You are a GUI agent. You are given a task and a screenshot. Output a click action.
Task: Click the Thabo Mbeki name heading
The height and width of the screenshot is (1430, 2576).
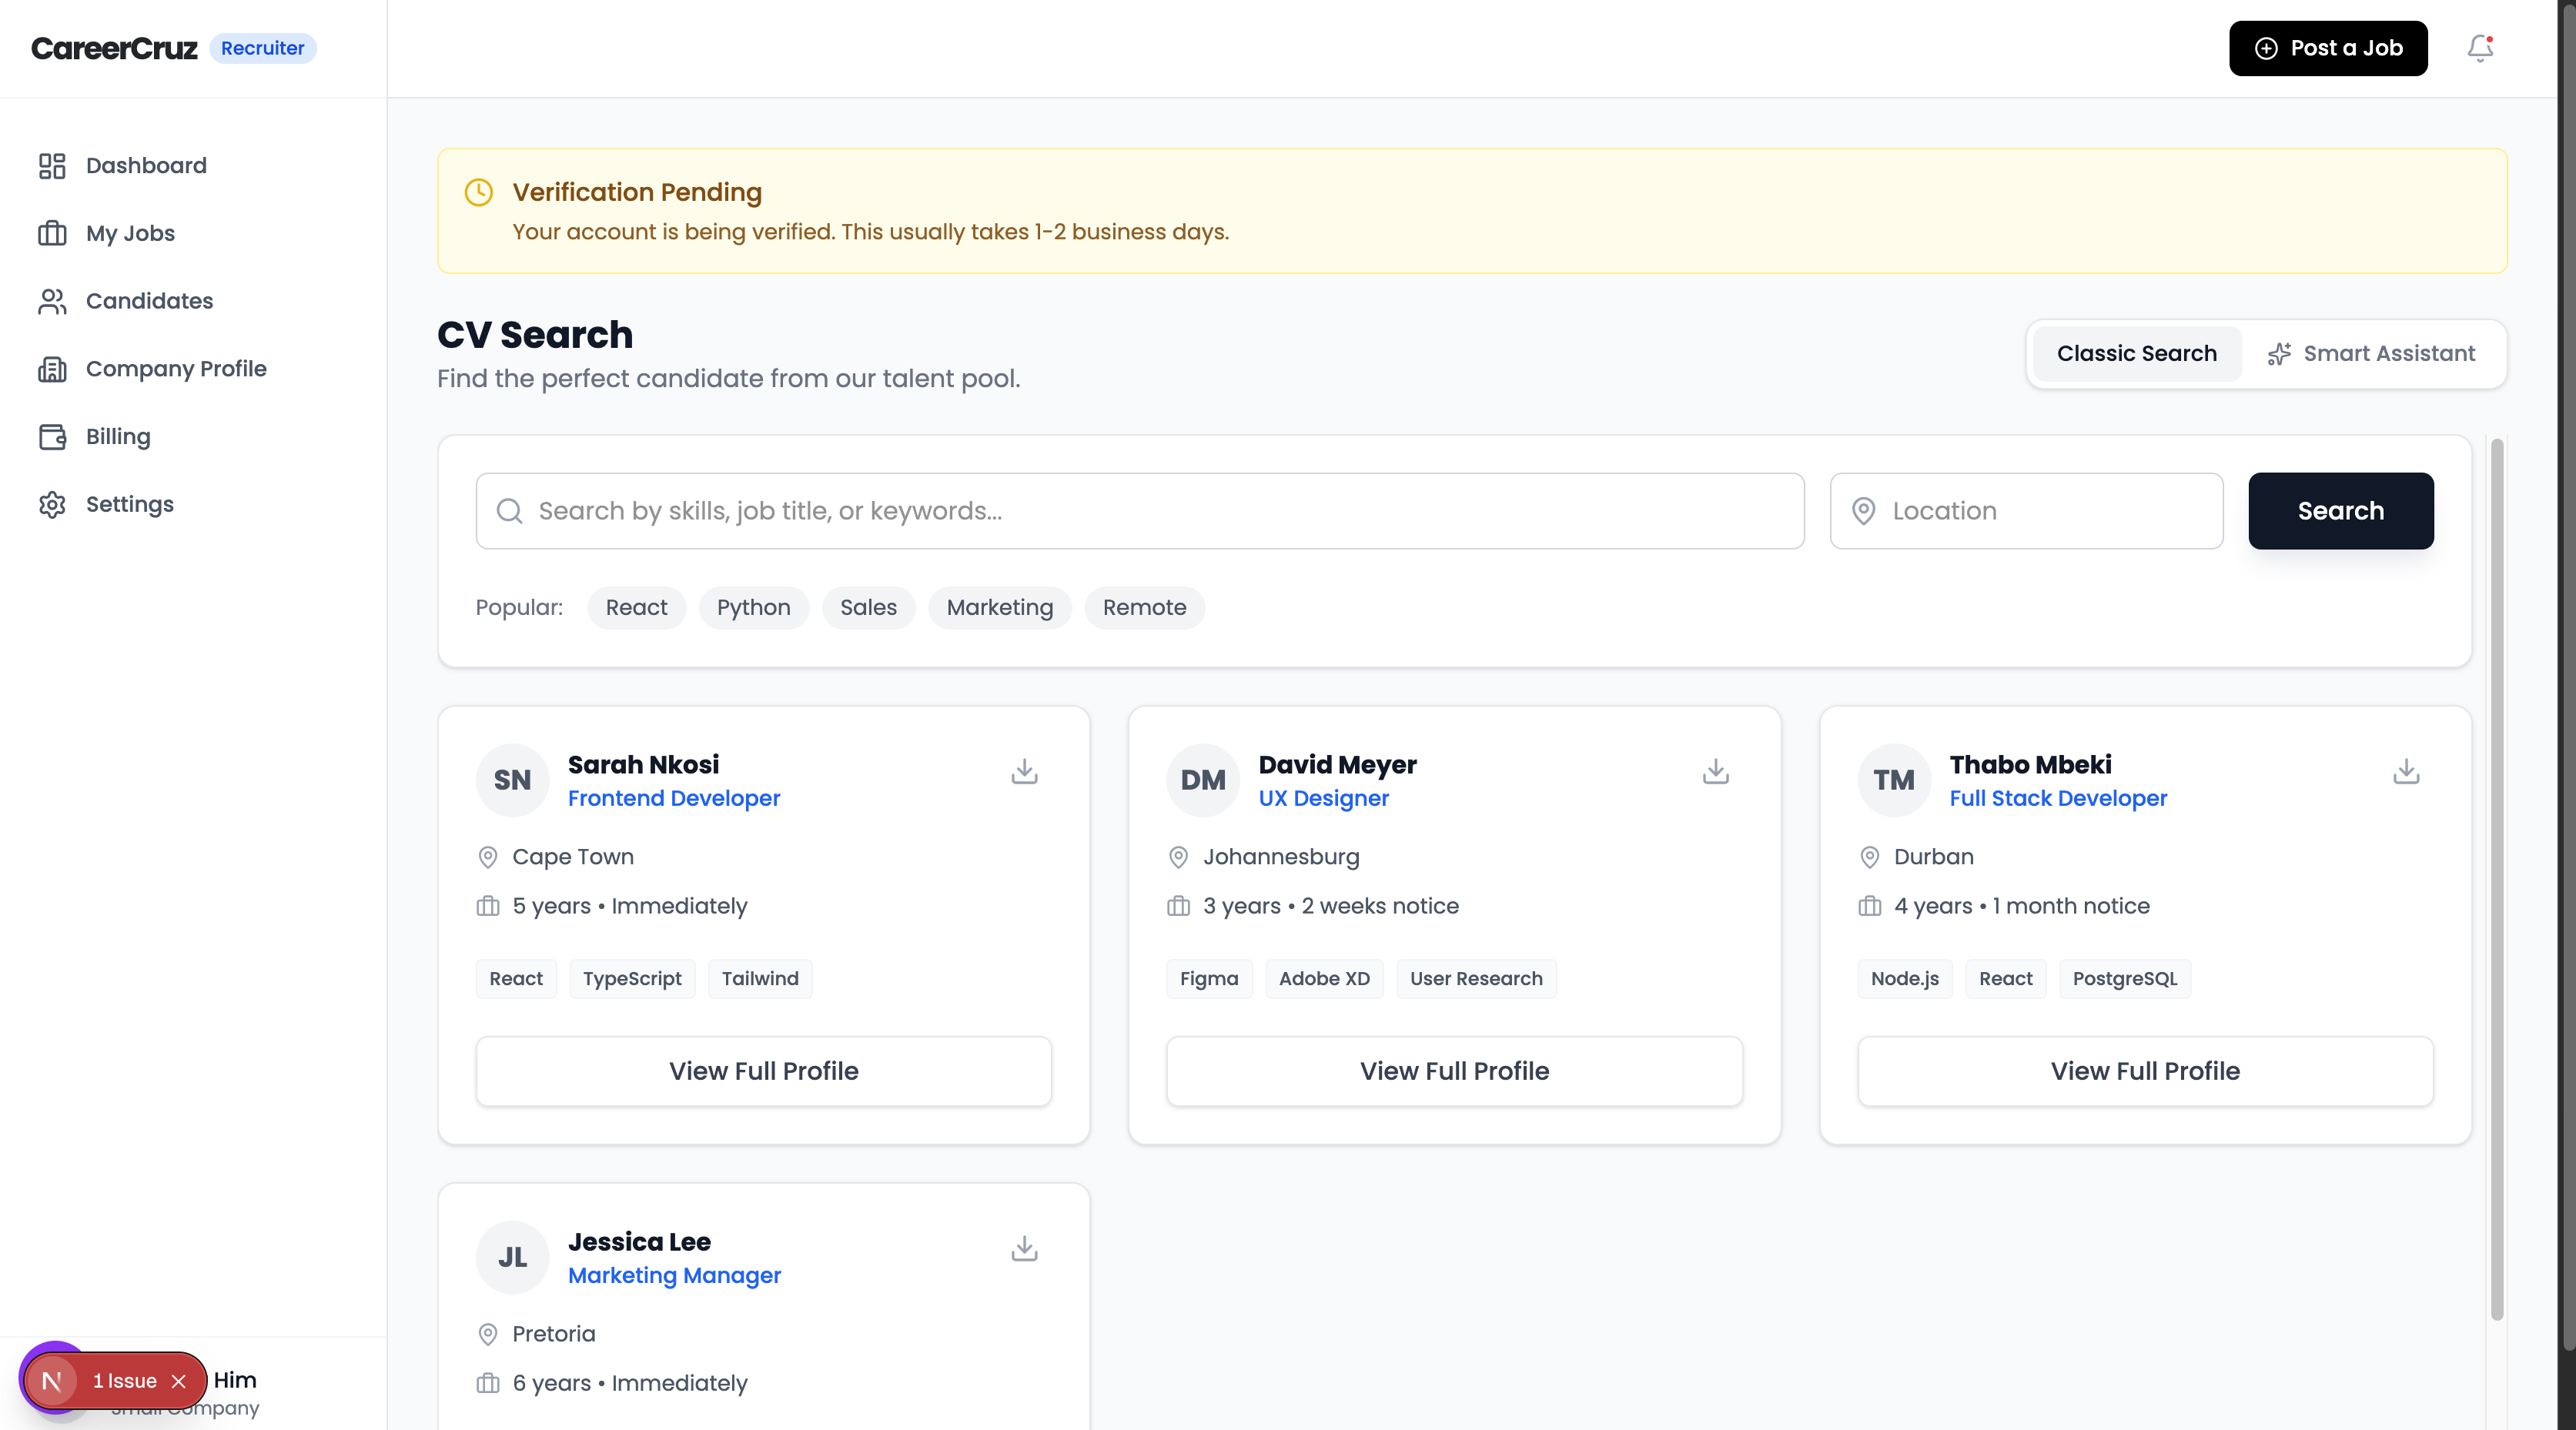click(x=2030, y=765)
